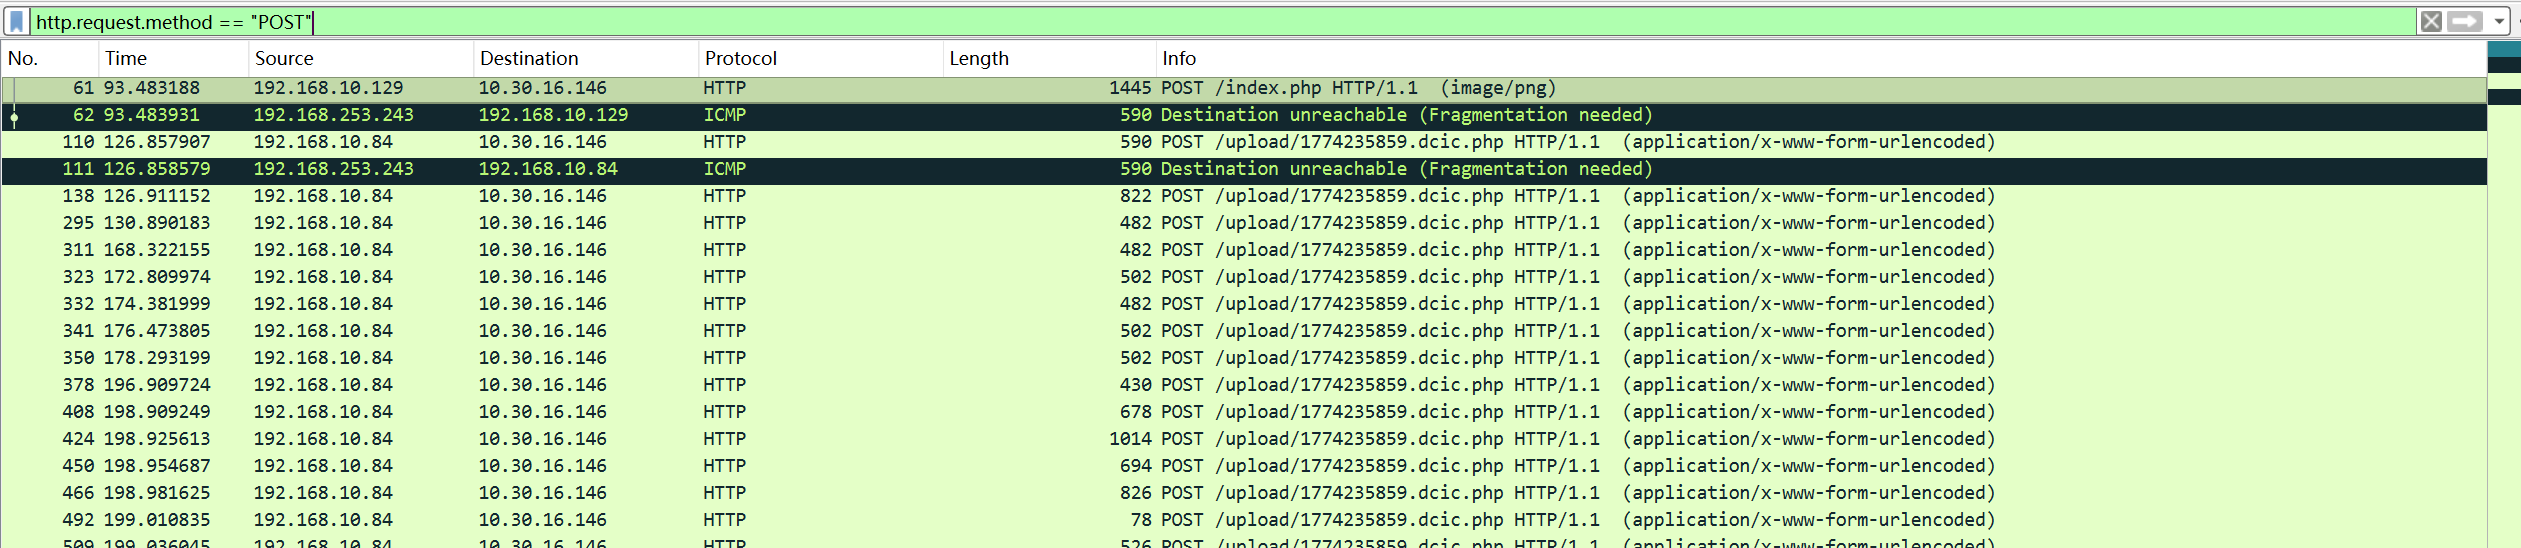Click Info text of packet 61 image/png
This screenshot has width=2521, height=548.
point(1358,88)
